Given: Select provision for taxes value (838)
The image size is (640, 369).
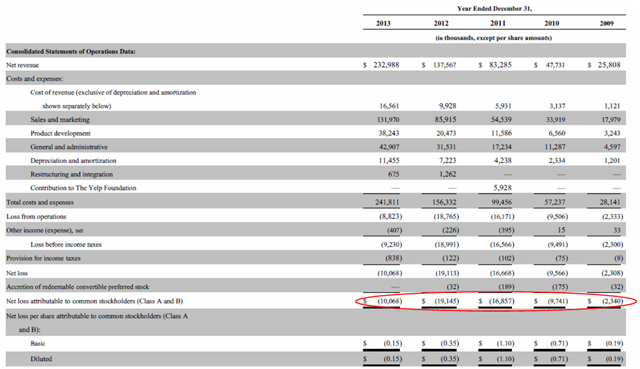Looking at the screenshot, I should 394,258.
